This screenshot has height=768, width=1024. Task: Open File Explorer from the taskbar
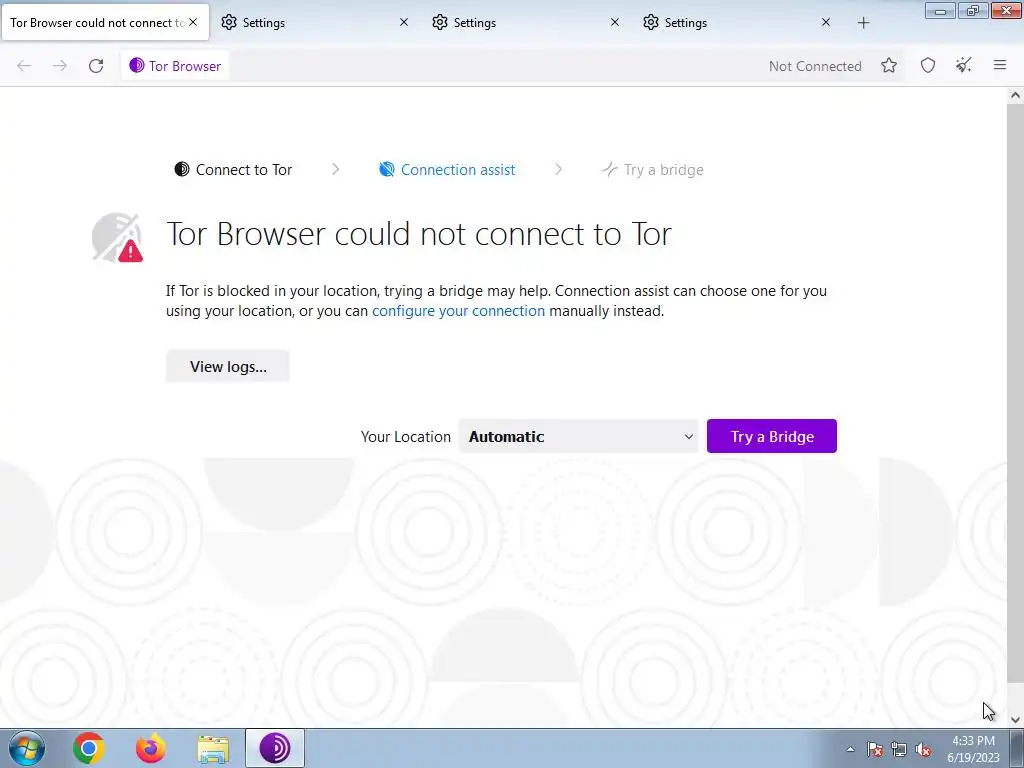tap(213, 748)
